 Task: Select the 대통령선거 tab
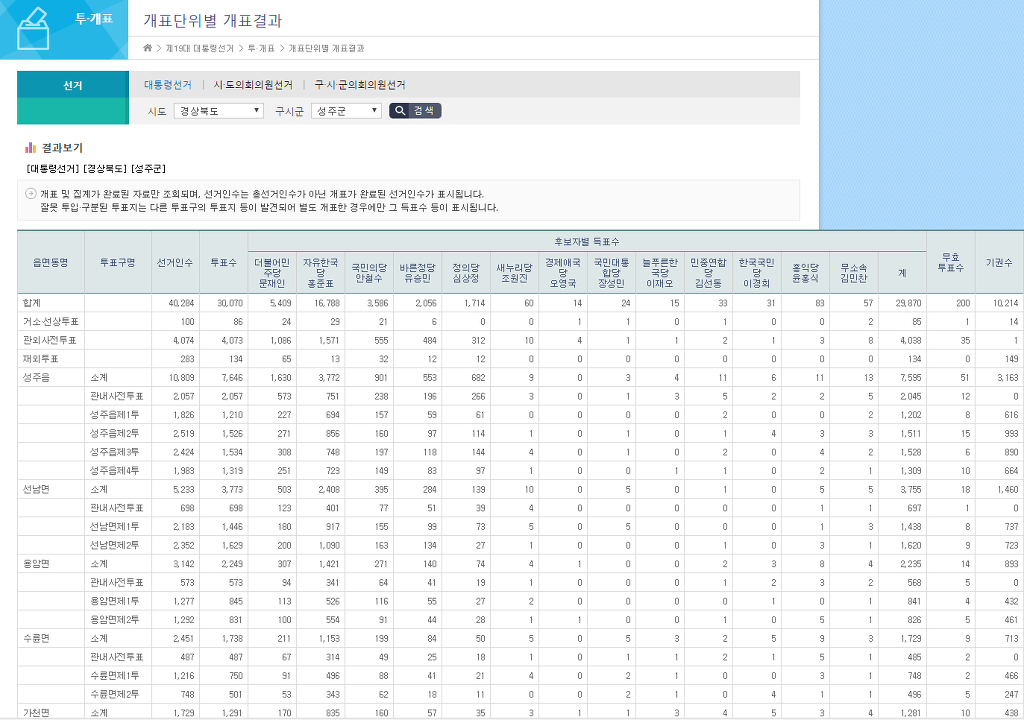click(171, 85)
